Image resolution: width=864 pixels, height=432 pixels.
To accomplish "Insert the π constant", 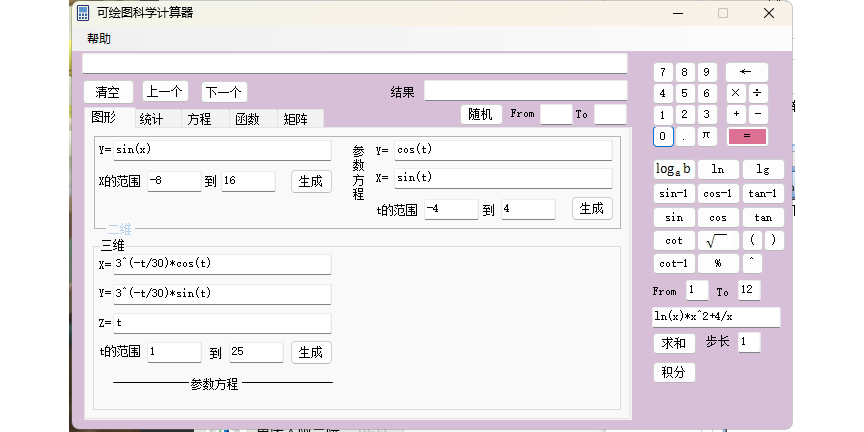I will (707, 136).
